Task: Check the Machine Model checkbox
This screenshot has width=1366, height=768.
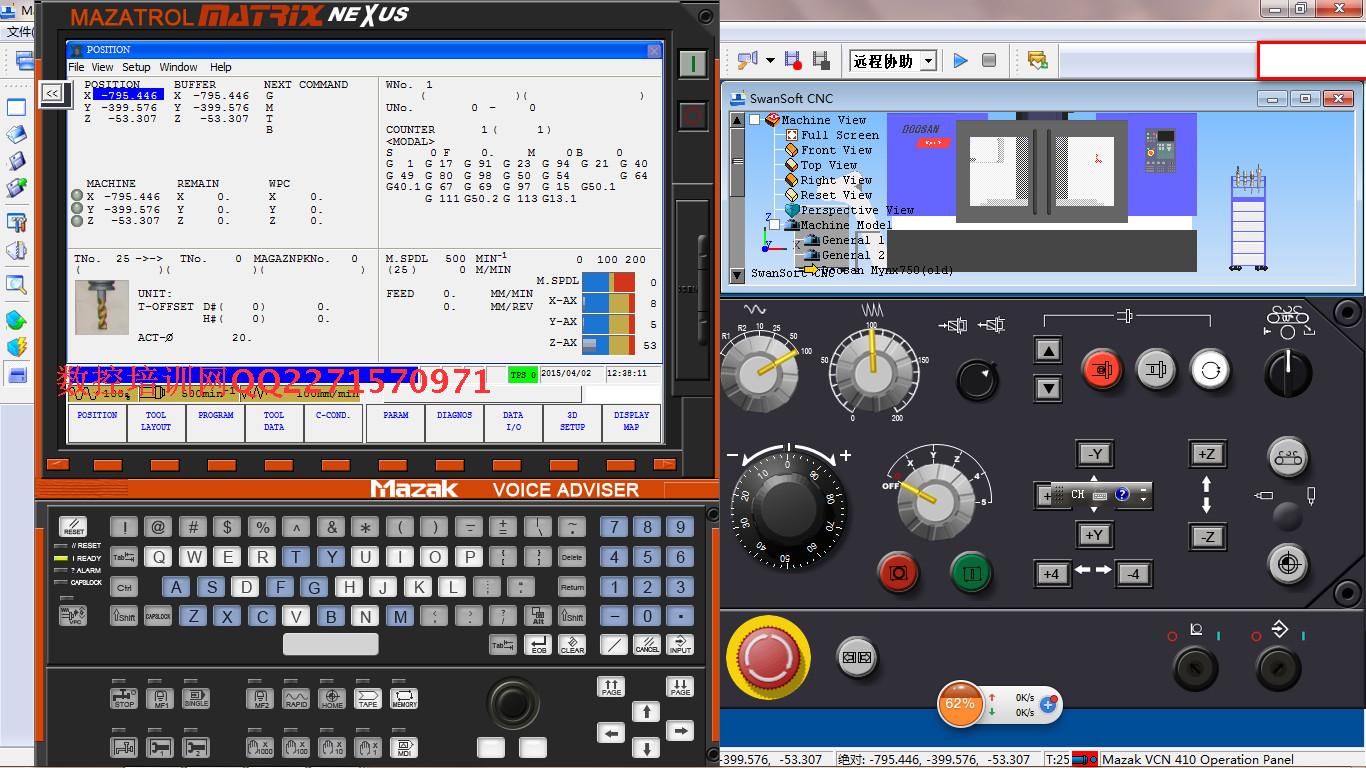Action: click(774, 225)
